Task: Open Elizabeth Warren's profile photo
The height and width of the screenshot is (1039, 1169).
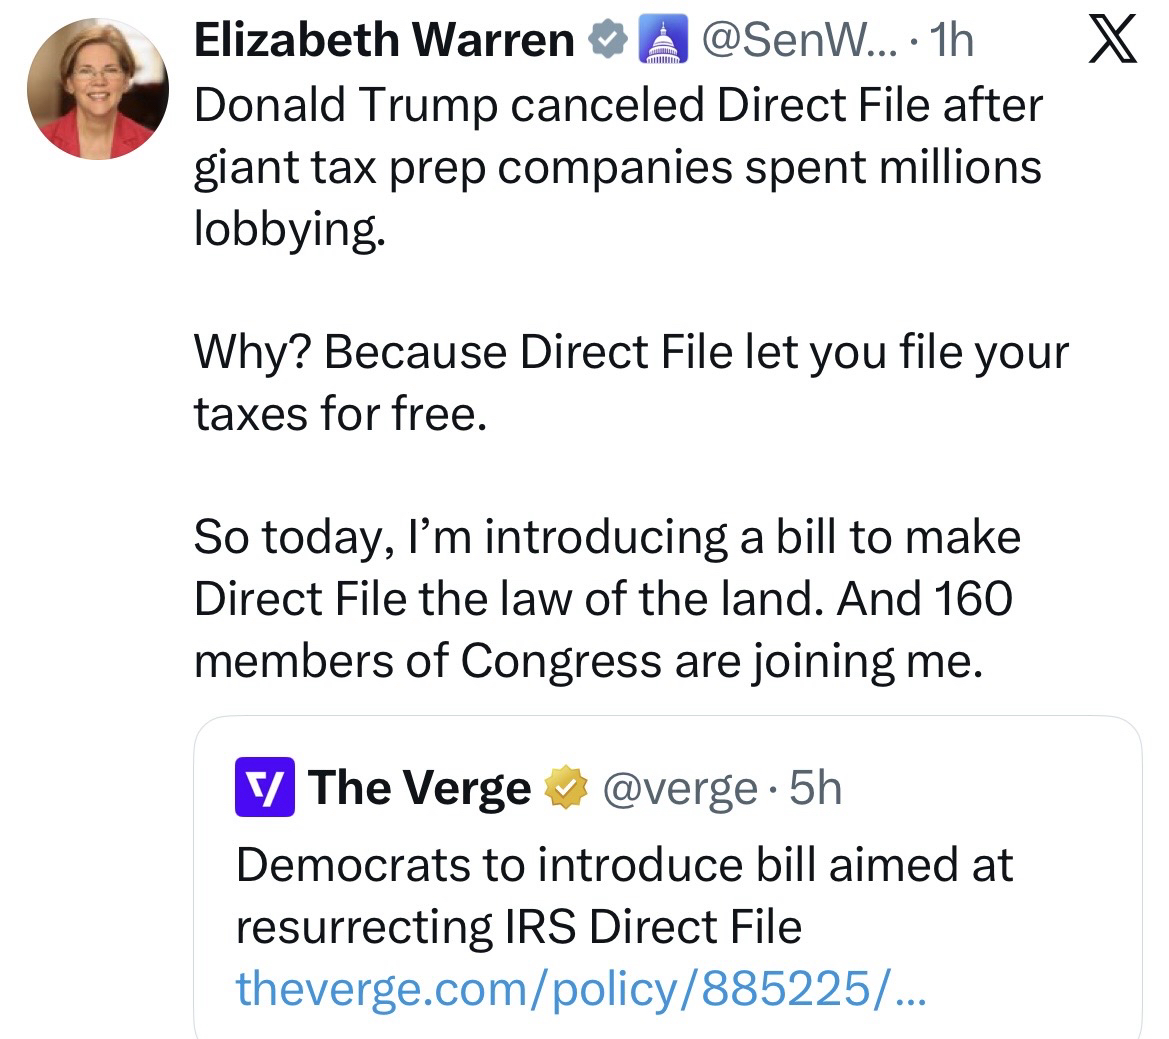Action: [x=97, y=88]
